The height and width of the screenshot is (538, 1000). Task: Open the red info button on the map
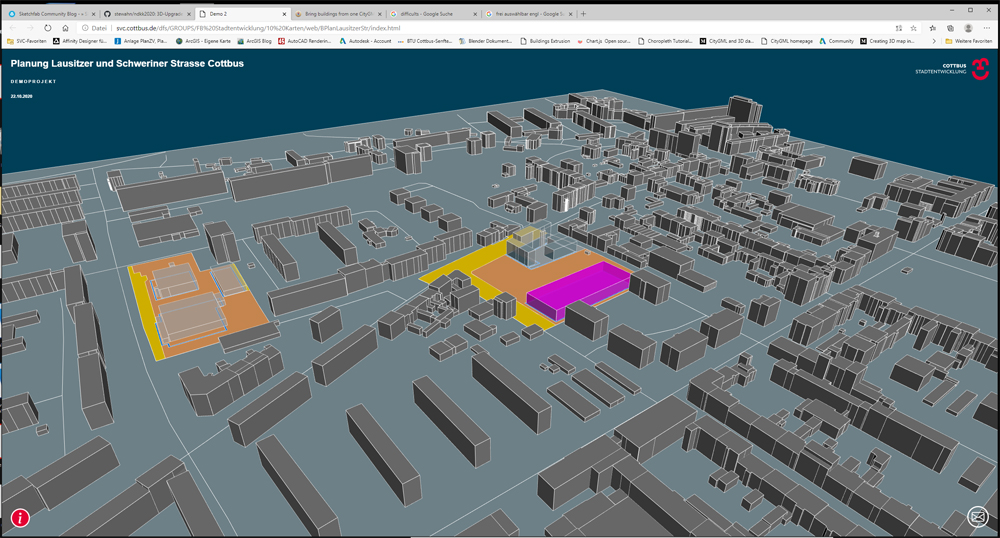coord(20,518)
